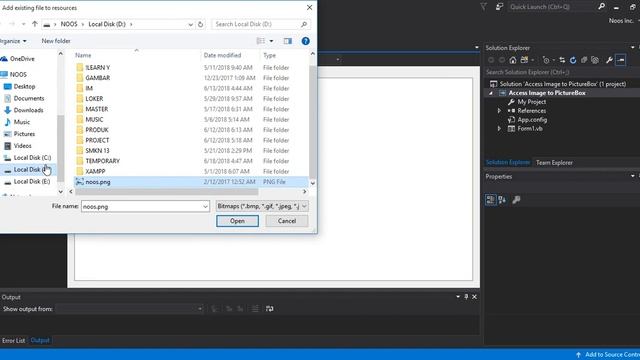Toggle the Preview Selected Items button in Solution Explorer
This screenshot has height=360, width=640.
click(620, 60)
